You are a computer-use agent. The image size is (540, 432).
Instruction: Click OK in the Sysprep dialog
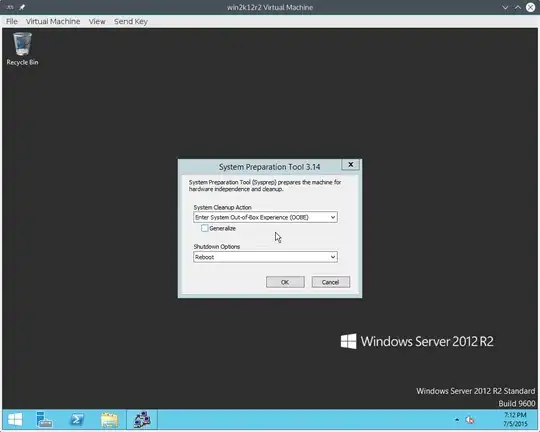pyautogui.click(x=285, y=282)
